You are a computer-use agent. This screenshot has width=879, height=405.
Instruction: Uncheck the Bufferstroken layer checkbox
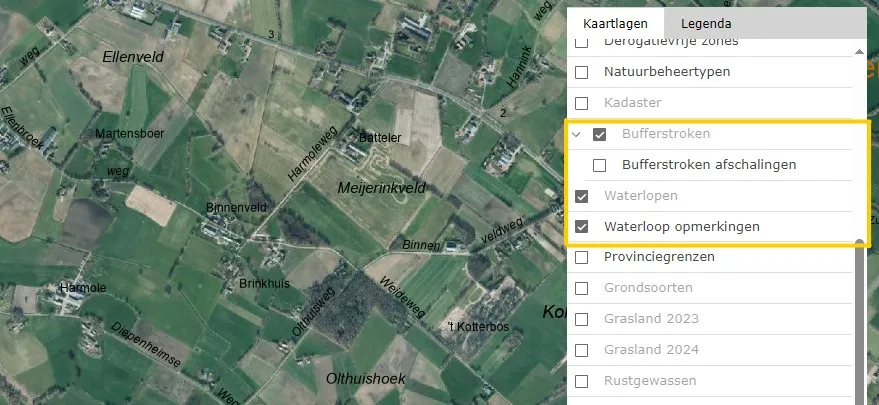599,134
